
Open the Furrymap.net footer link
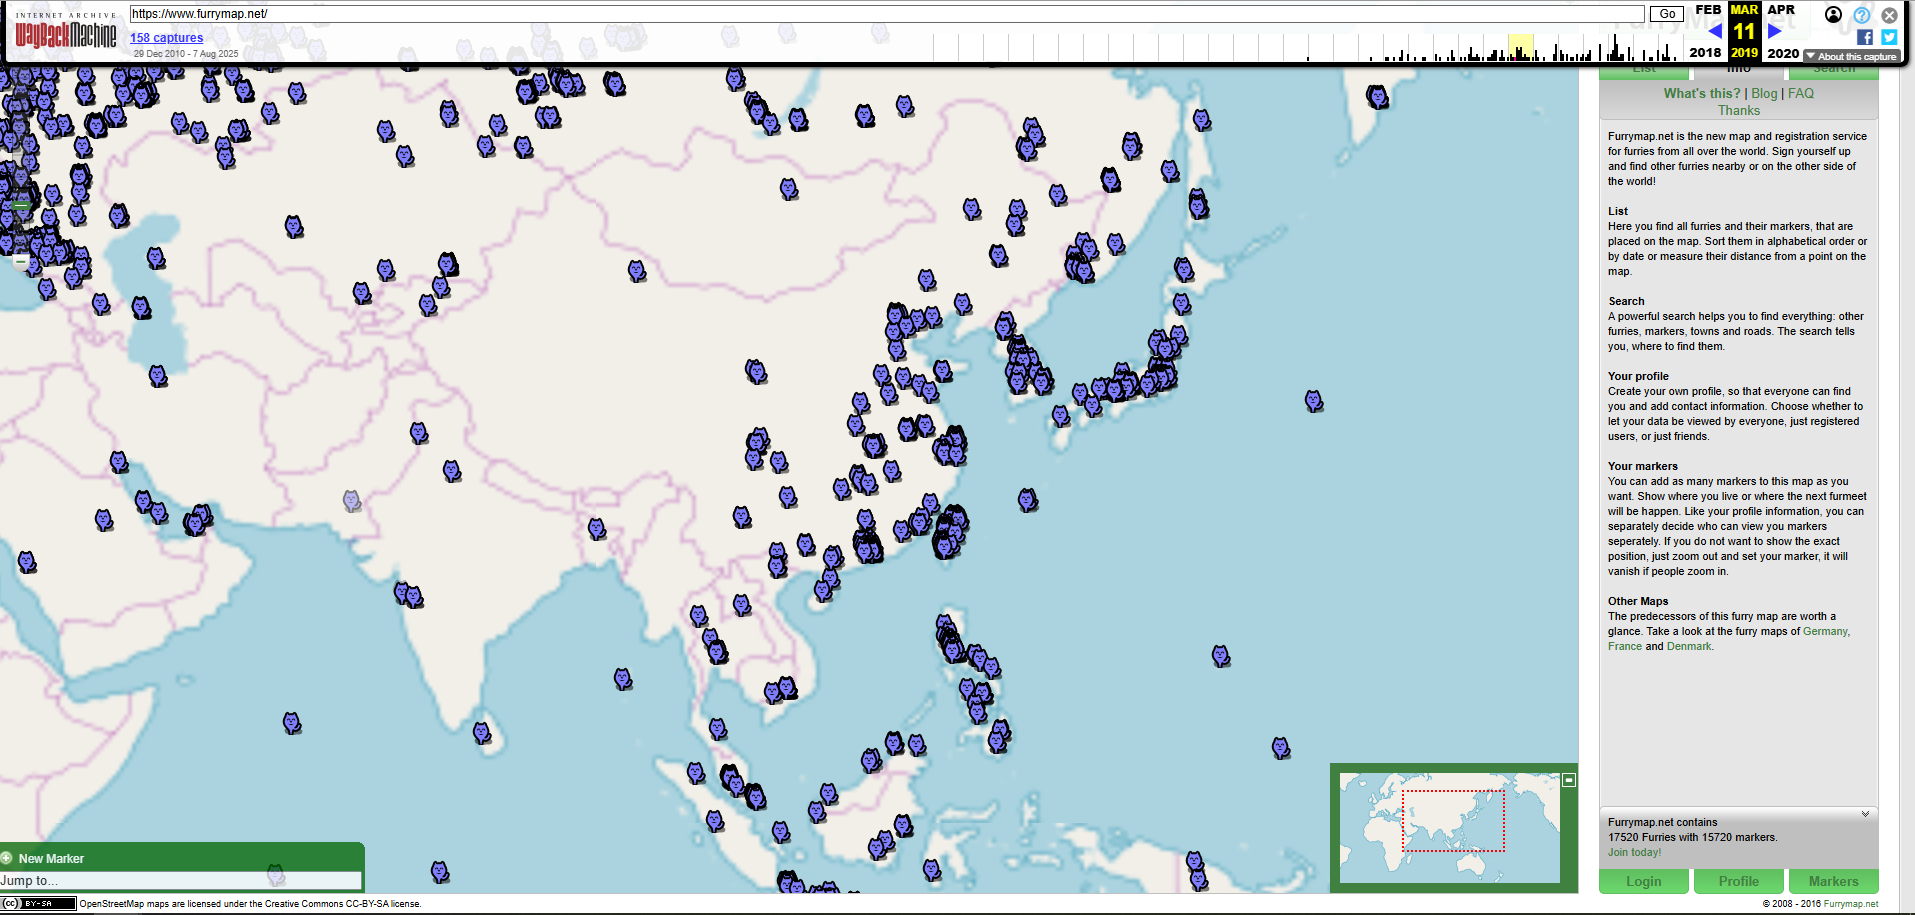click(1851, 904)
